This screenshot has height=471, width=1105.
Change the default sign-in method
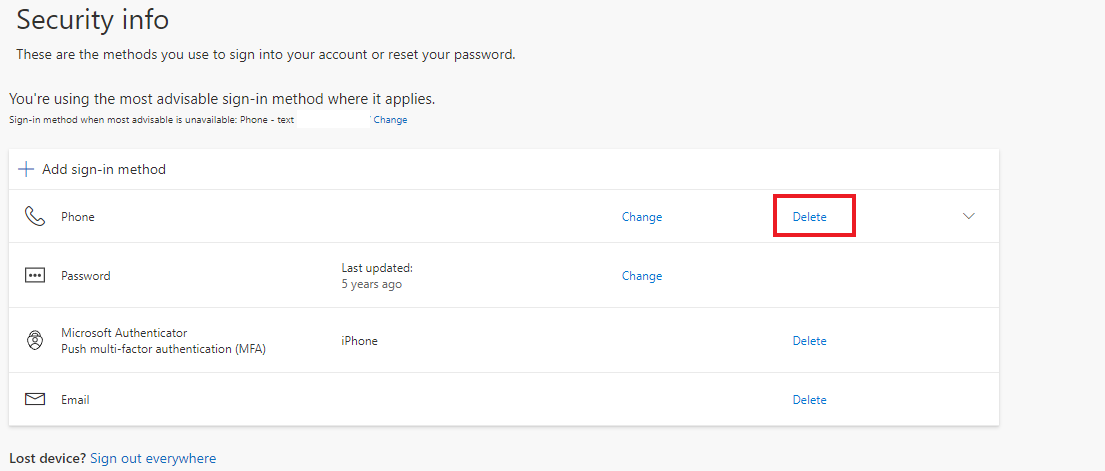(x=390, y=120)
